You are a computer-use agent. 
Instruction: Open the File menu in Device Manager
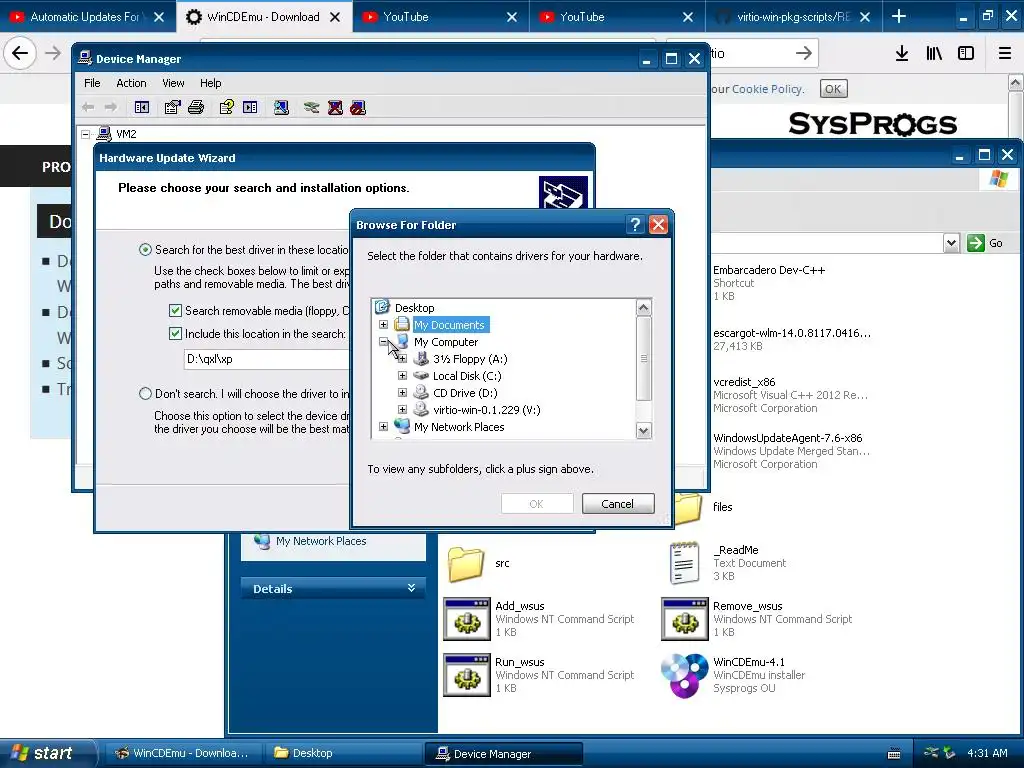(92, 83)
